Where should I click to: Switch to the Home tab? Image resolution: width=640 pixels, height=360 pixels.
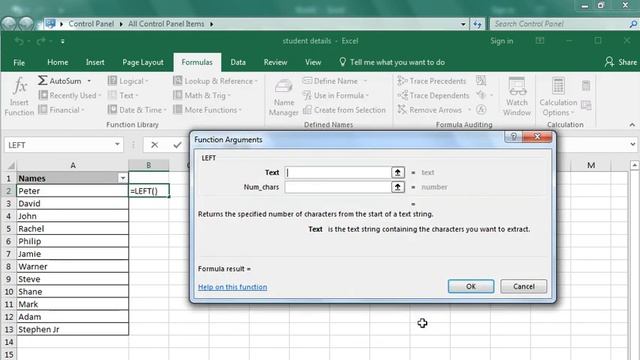[58, 62]
